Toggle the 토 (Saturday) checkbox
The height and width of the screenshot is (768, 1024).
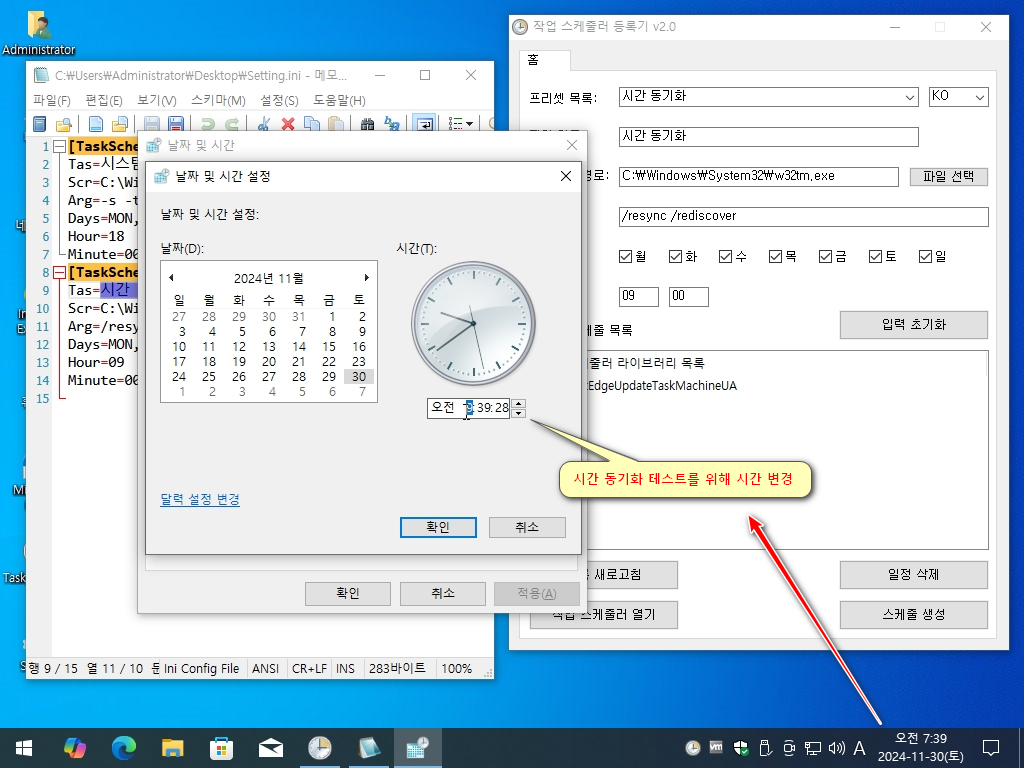[x=875, y=257]
